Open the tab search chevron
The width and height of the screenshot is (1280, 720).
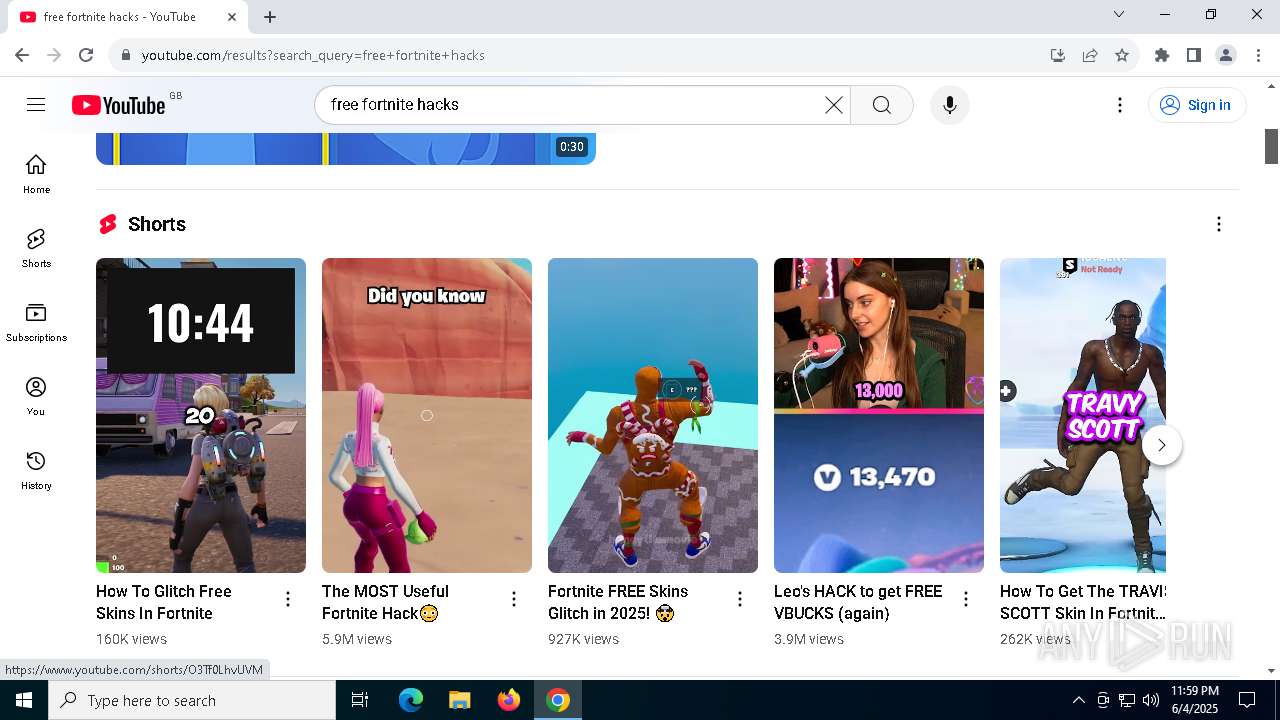pos(1119,14)
